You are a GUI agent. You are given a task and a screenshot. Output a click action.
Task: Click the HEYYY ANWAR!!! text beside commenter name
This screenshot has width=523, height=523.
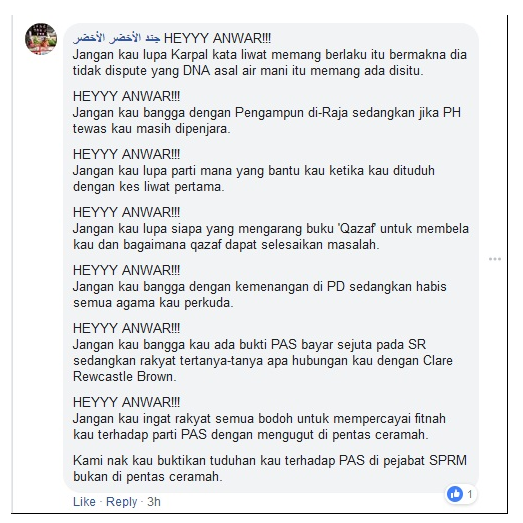click(x=217, y=38)
